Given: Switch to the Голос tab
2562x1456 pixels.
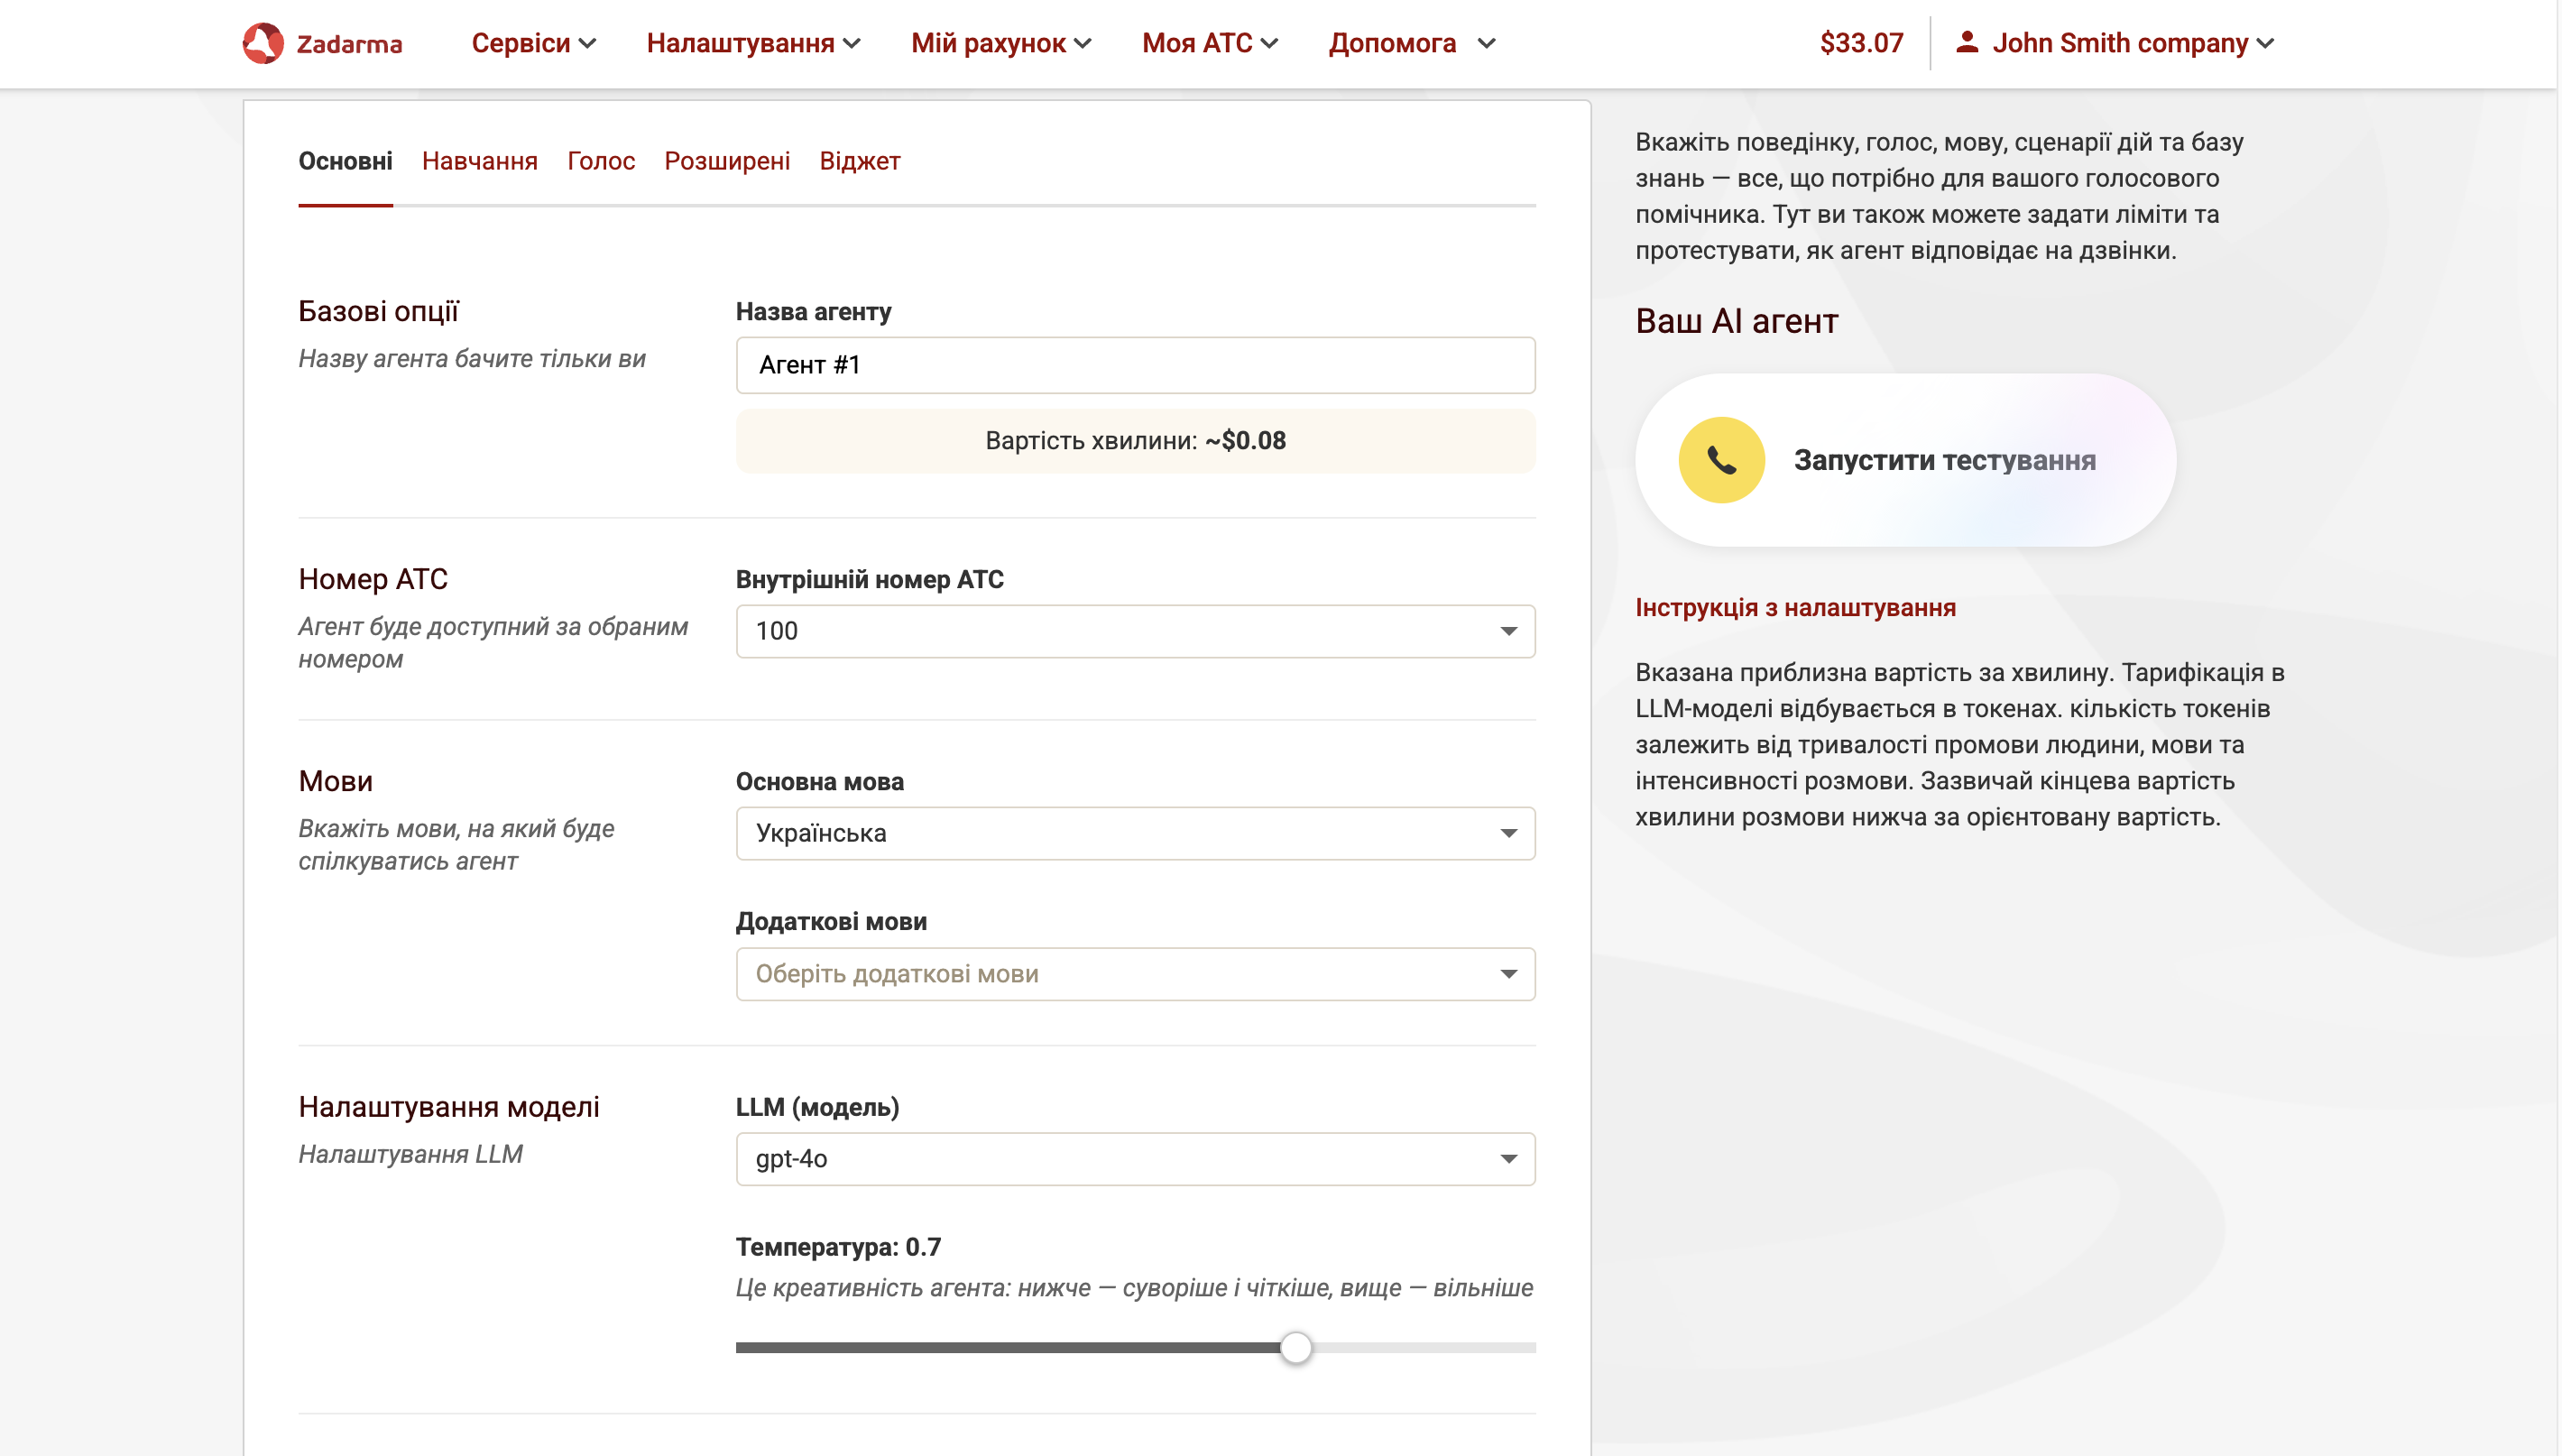Looking at the screenshot, I should (601, 161).
